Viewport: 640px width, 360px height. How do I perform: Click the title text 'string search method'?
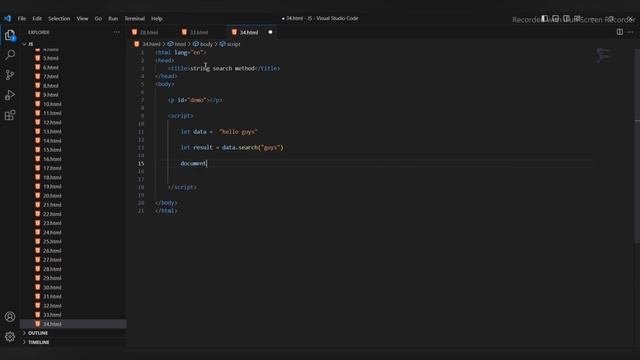(x=222, y=69)
